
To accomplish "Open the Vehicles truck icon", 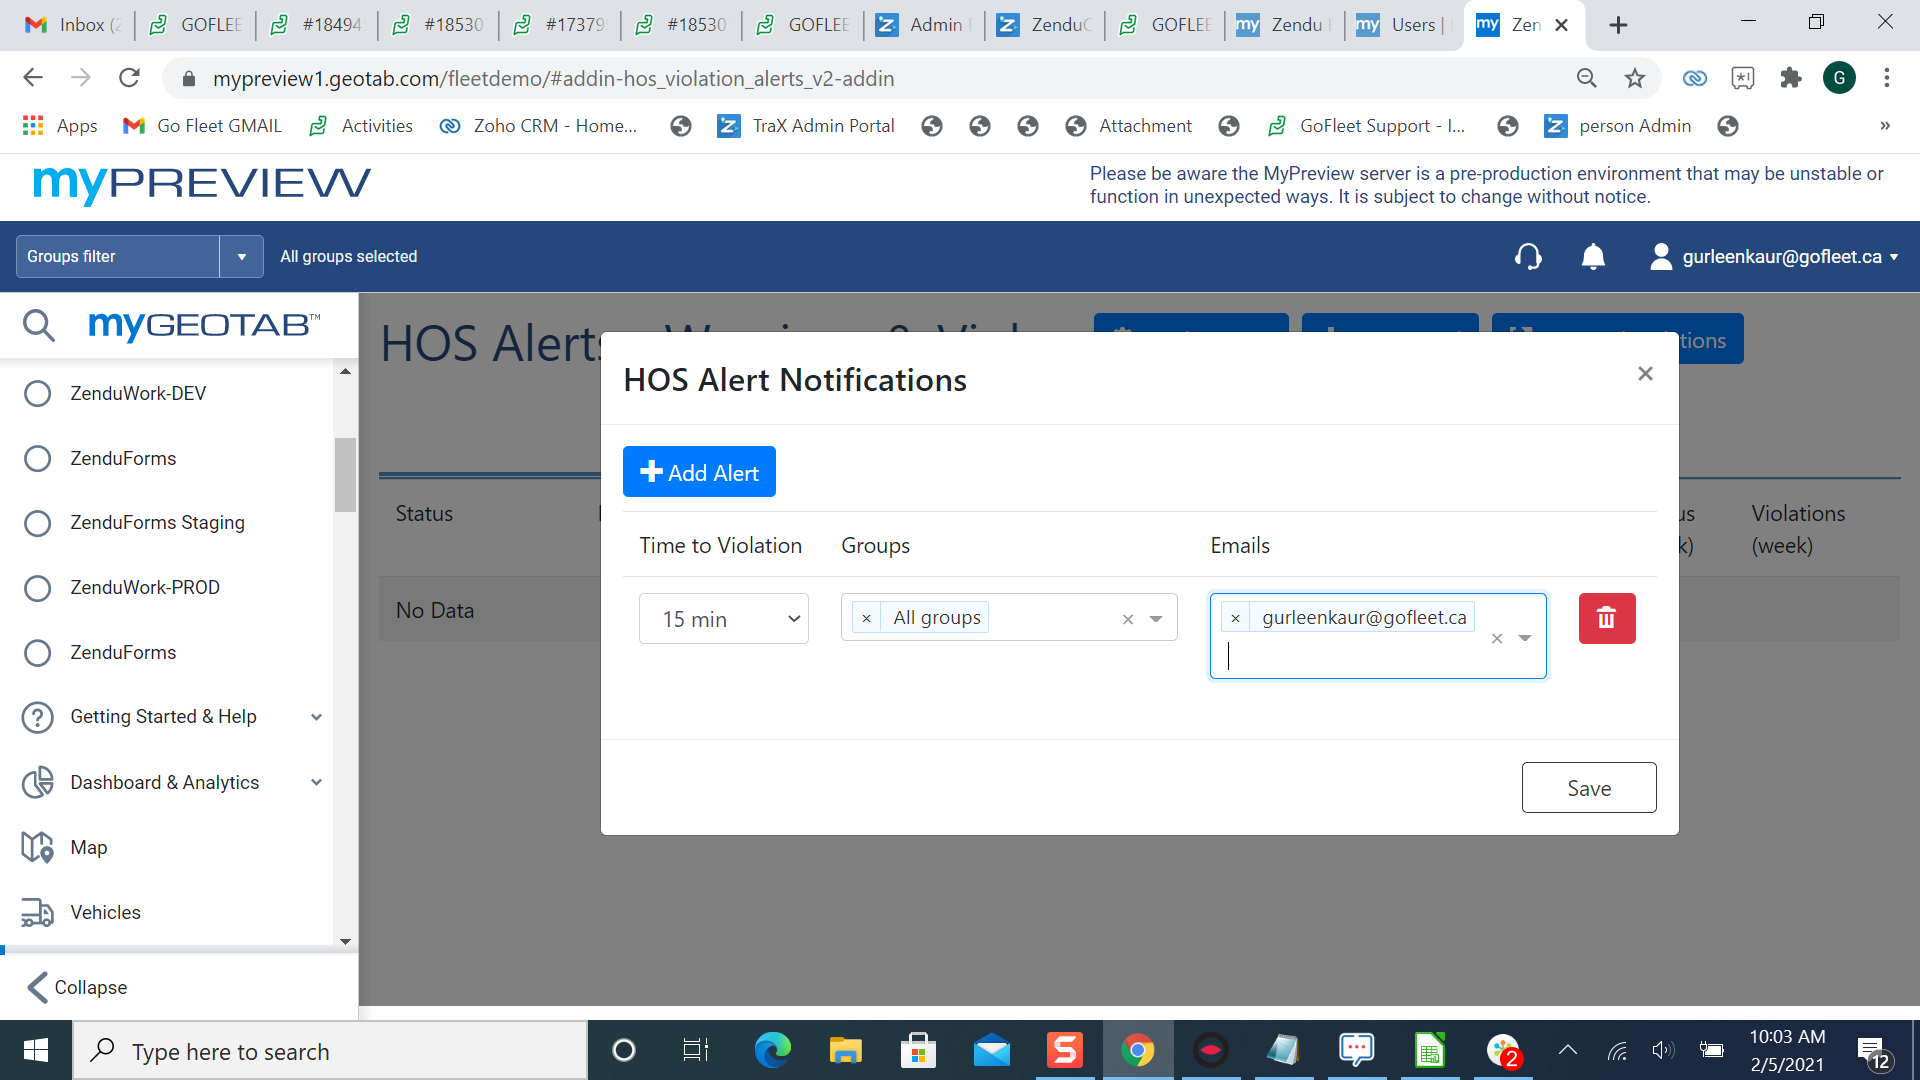I will pyautogui.click(x=37, y=912).
